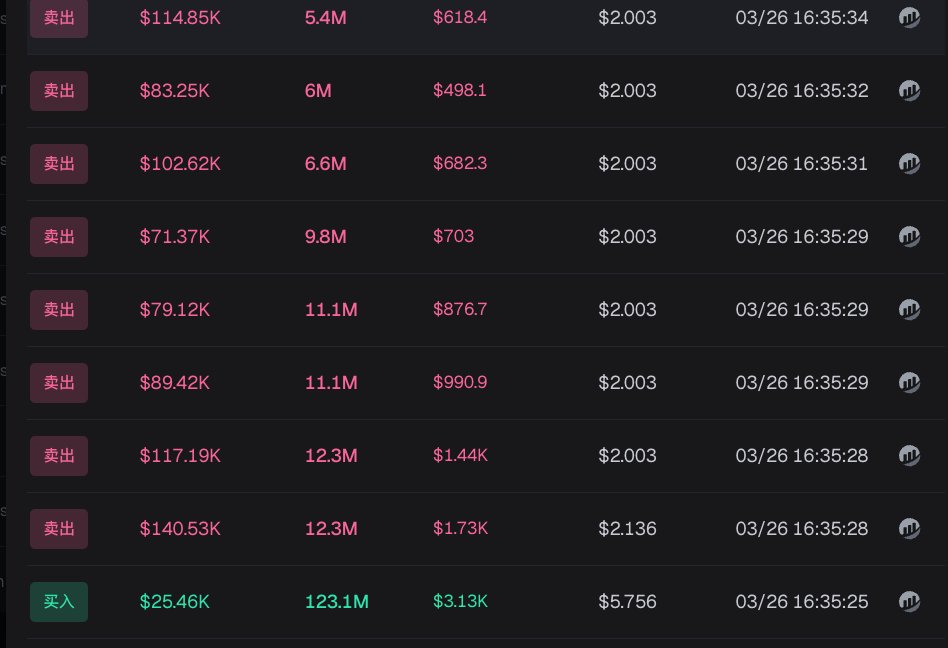Image resolution: width=948 pixels, height=648 pixels.
Task: Open chart icon for the $117.19K row
Action: click(x=909, y=456)
